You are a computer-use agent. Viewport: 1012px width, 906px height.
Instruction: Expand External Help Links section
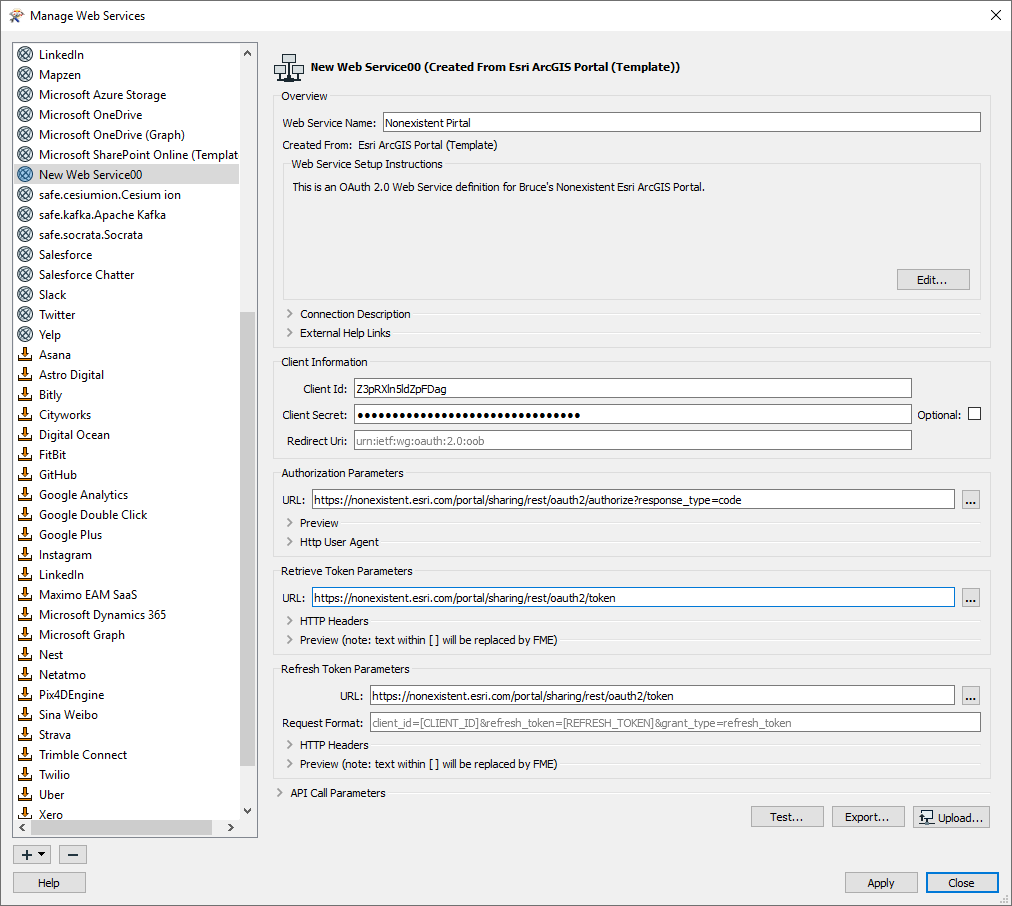pos(290,333)
